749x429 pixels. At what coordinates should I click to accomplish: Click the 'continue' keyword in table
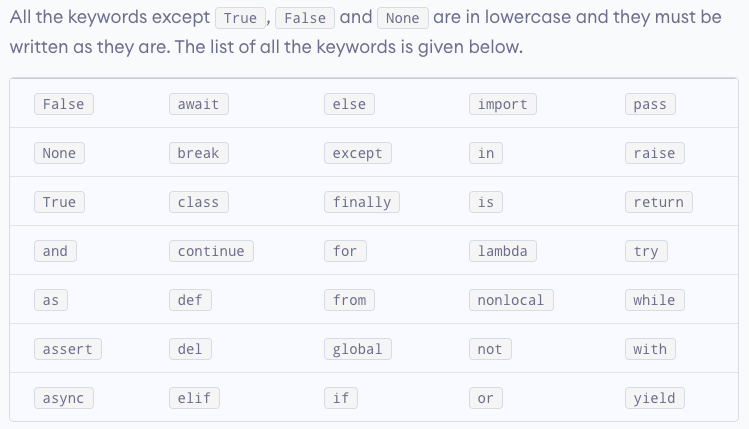tap(211, 251)
